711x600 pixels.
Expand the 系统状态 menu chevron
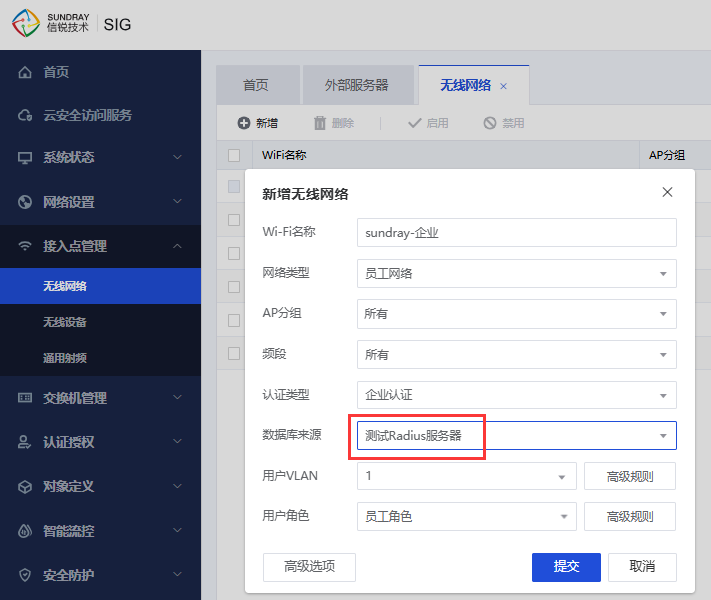[177, 157]
